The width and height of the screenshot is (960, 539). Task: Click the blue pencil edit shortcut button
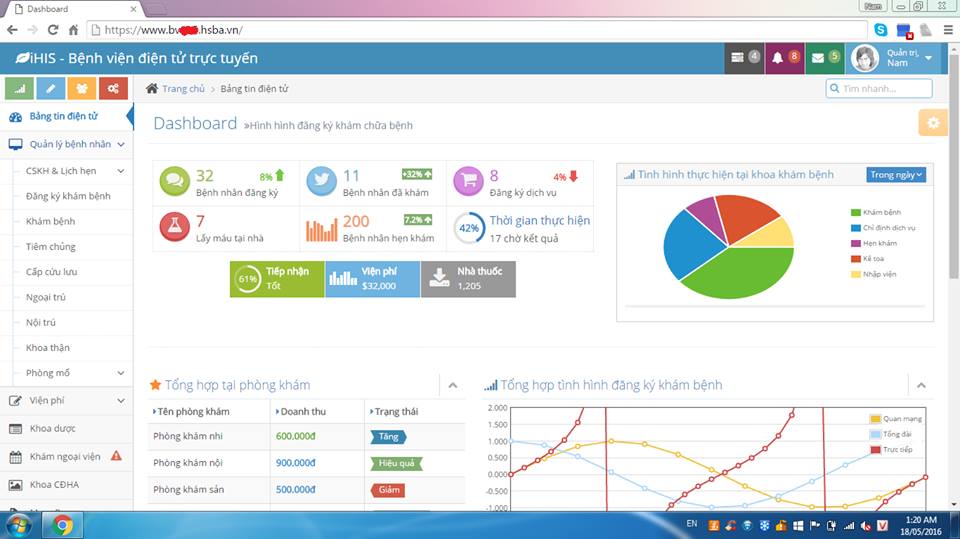tap(51, 88)
